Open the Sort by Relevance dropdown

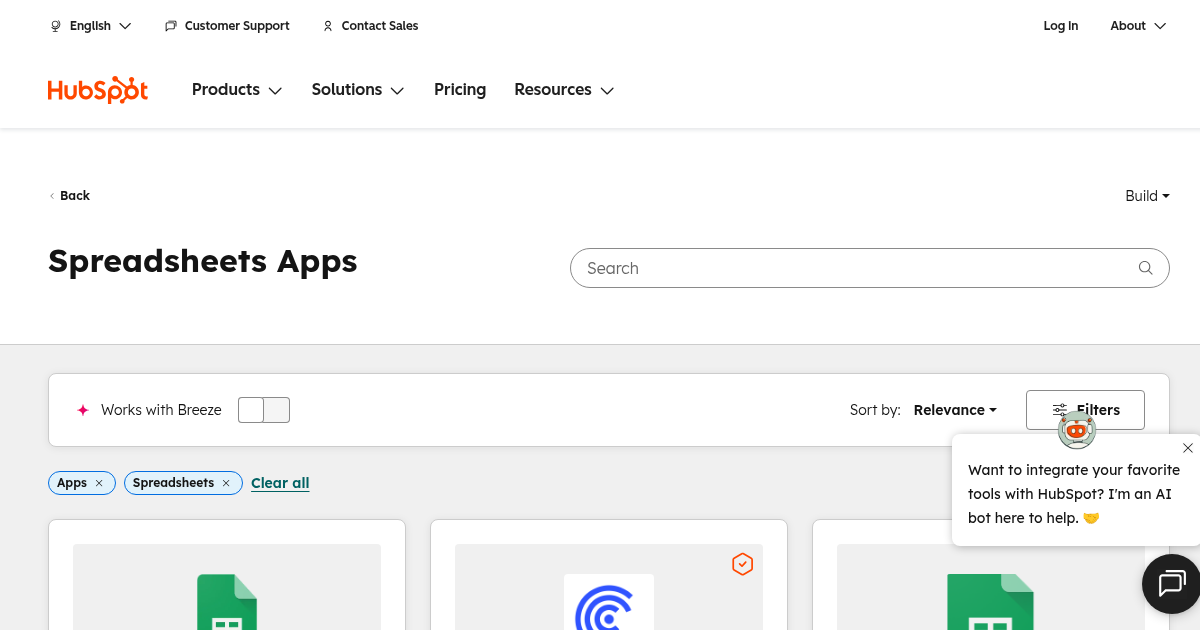click(x=955, y=410)
